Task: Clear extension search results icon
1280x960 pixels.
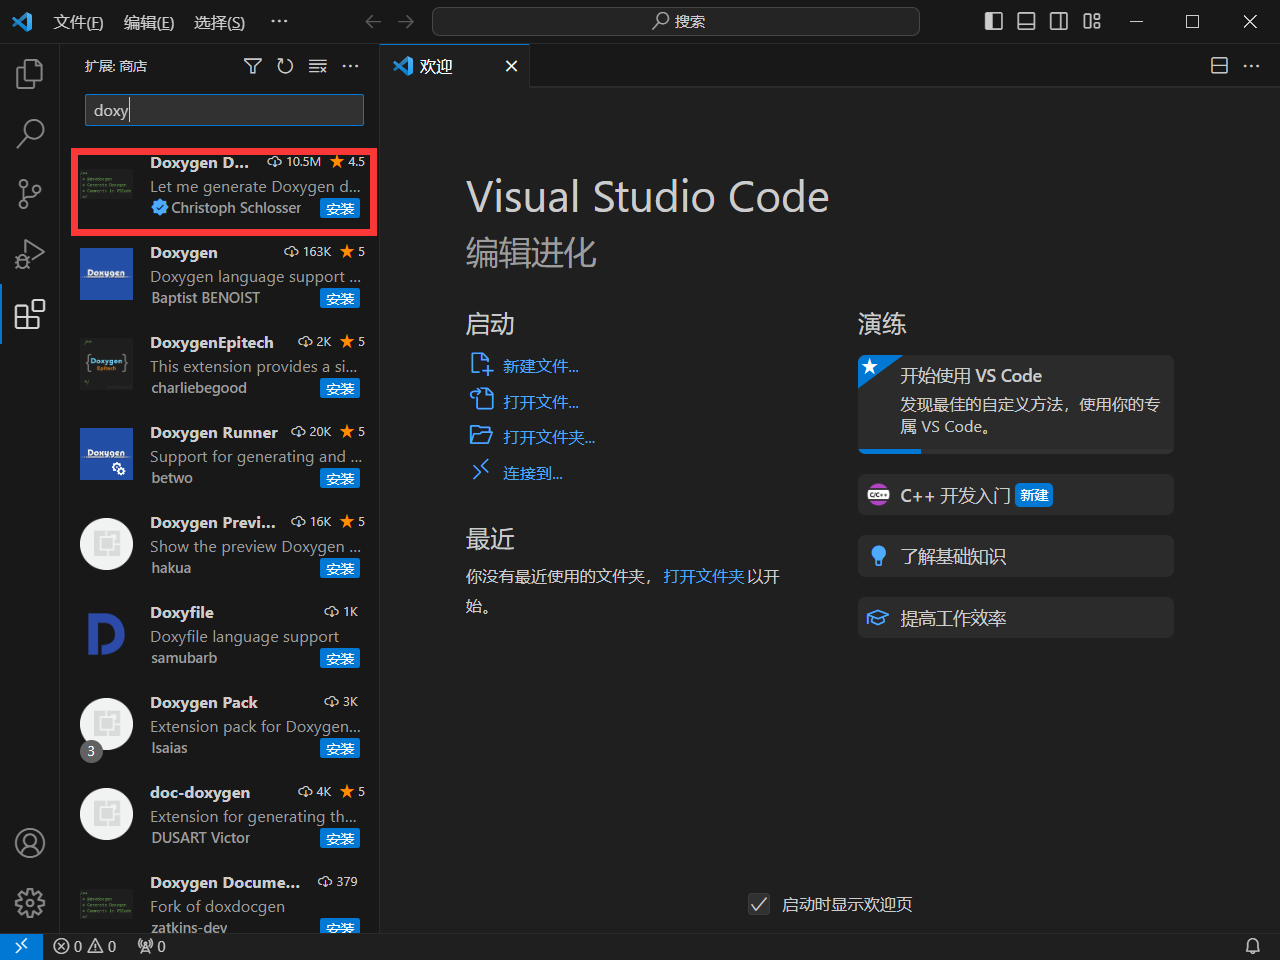Action: point(318,66)
